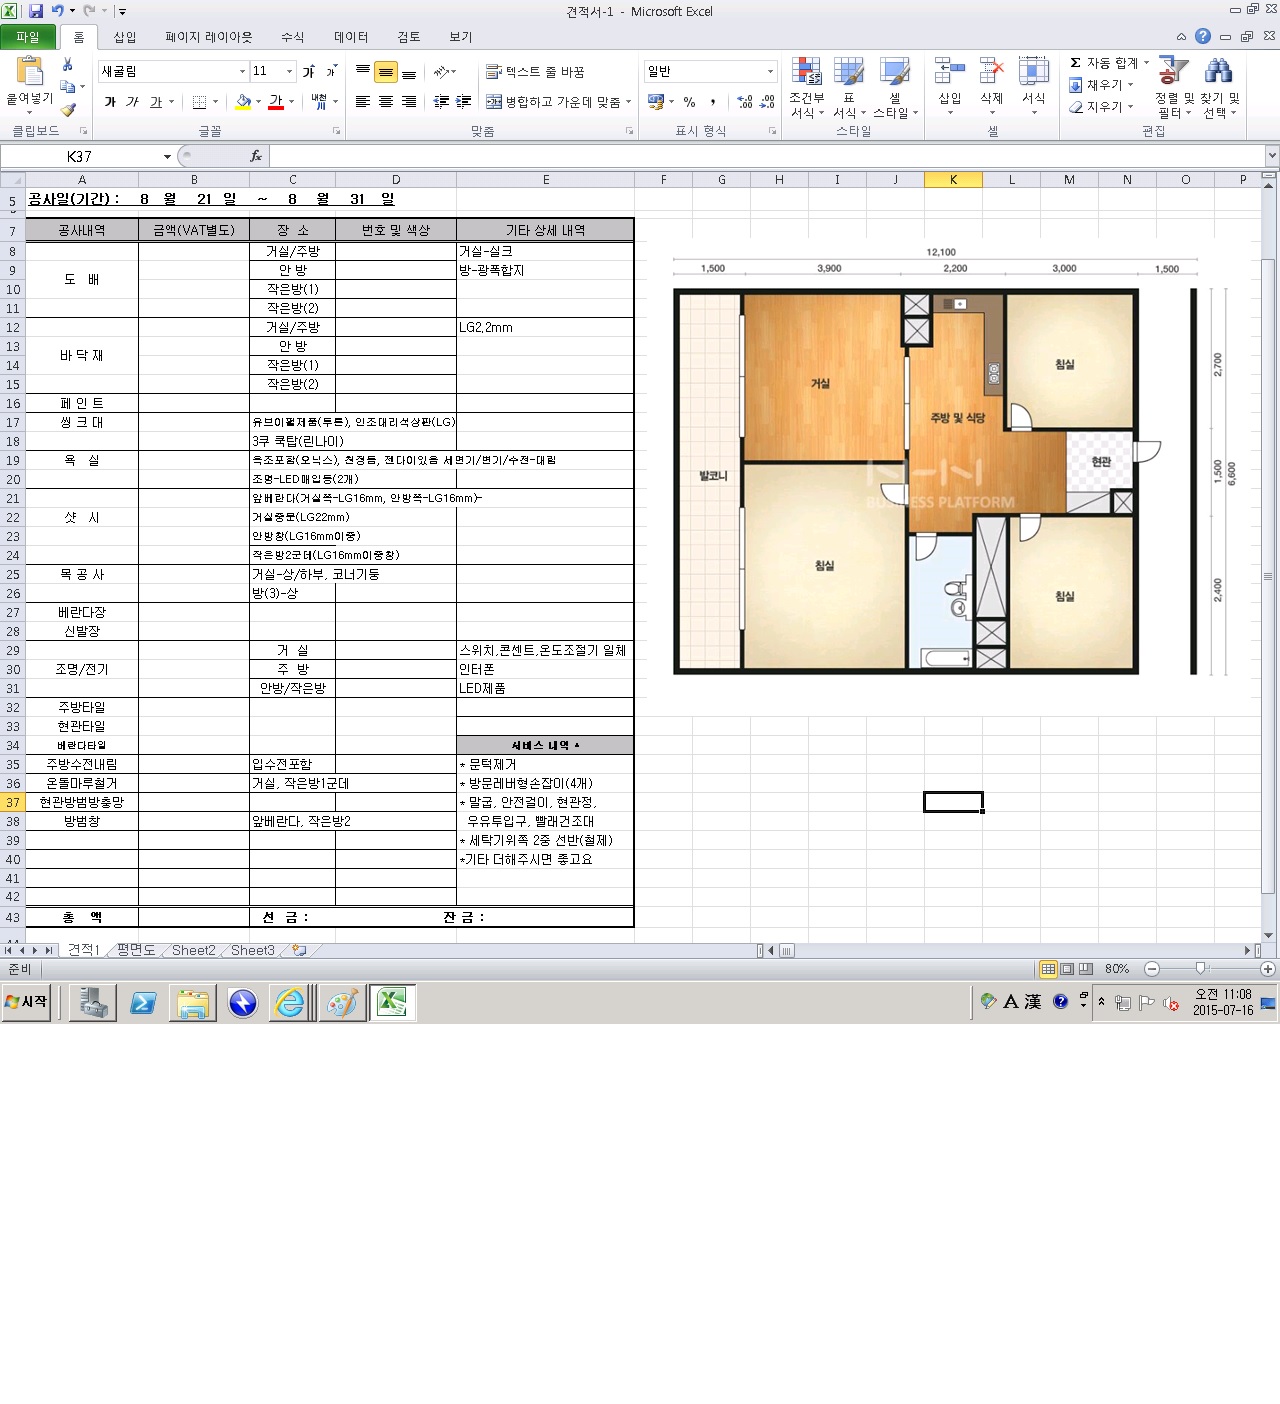Switch to the 평면도 sheet tab
Screen dimensions: 1280x1404
point(136,950)
